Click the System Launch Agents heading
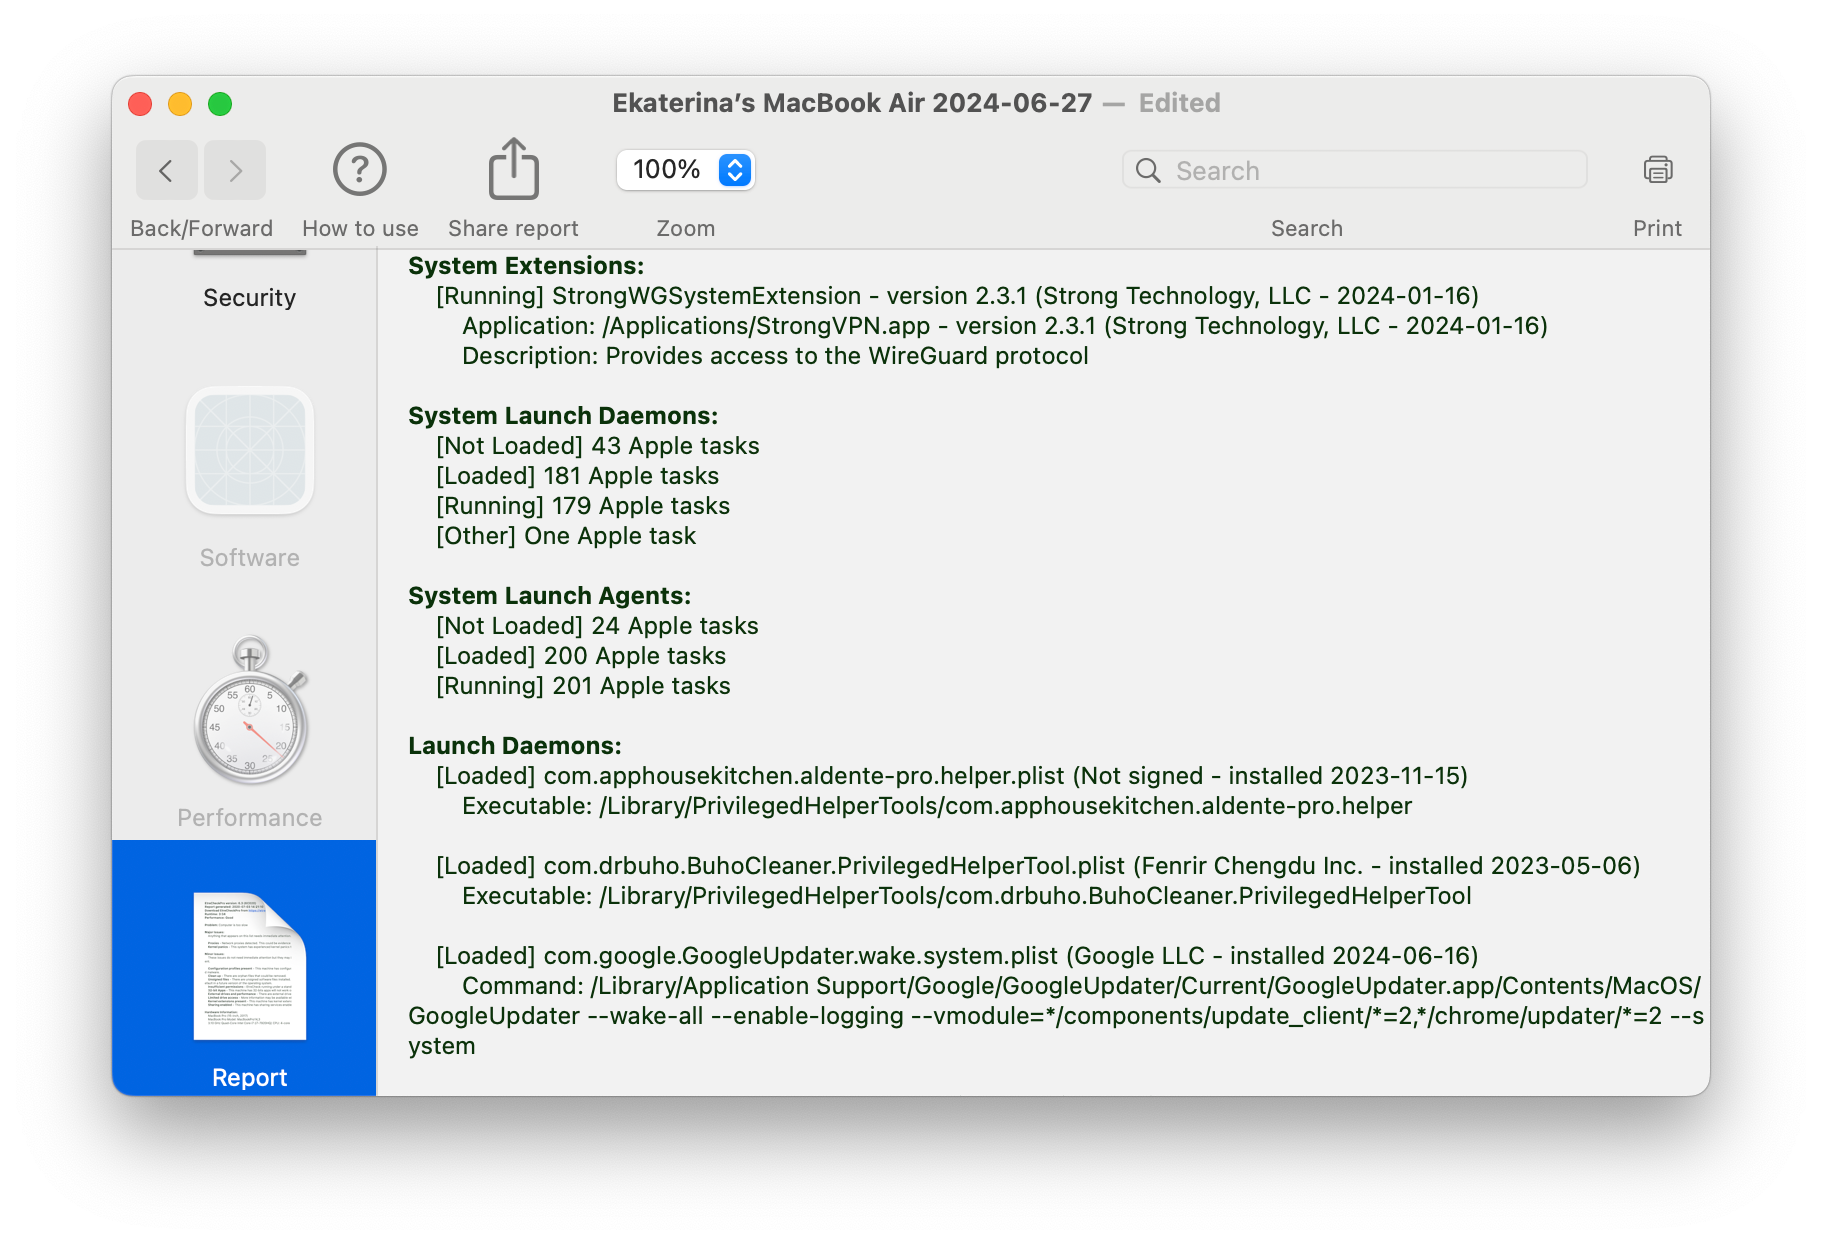 550,596
